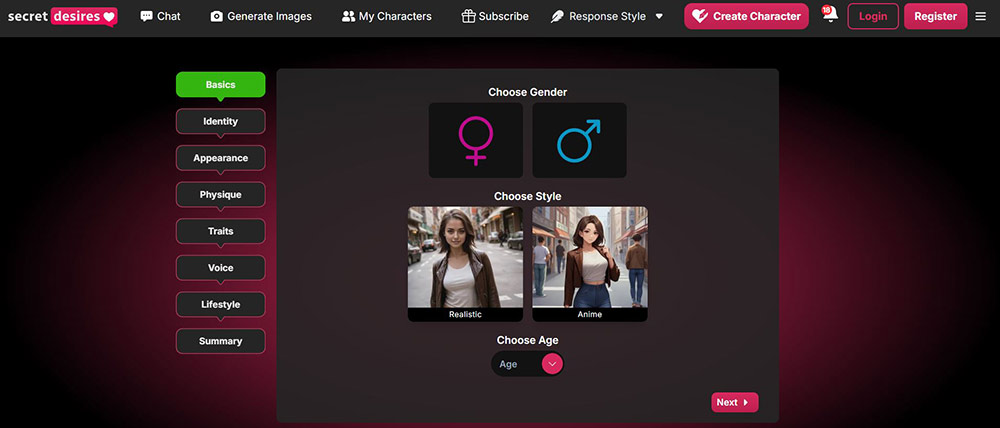This screenshot has height=428, width=1000.
Task: Open the Appearance step tab
Action: pos(220,158)
